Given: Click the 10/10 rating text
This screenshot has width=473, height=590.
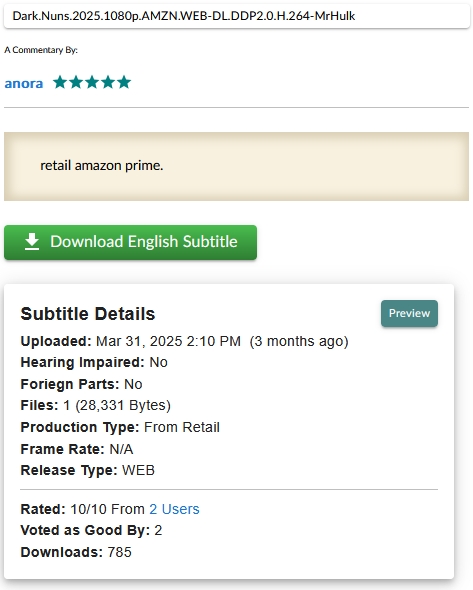Looking at the screenshot, I should (x=89, y=509).
